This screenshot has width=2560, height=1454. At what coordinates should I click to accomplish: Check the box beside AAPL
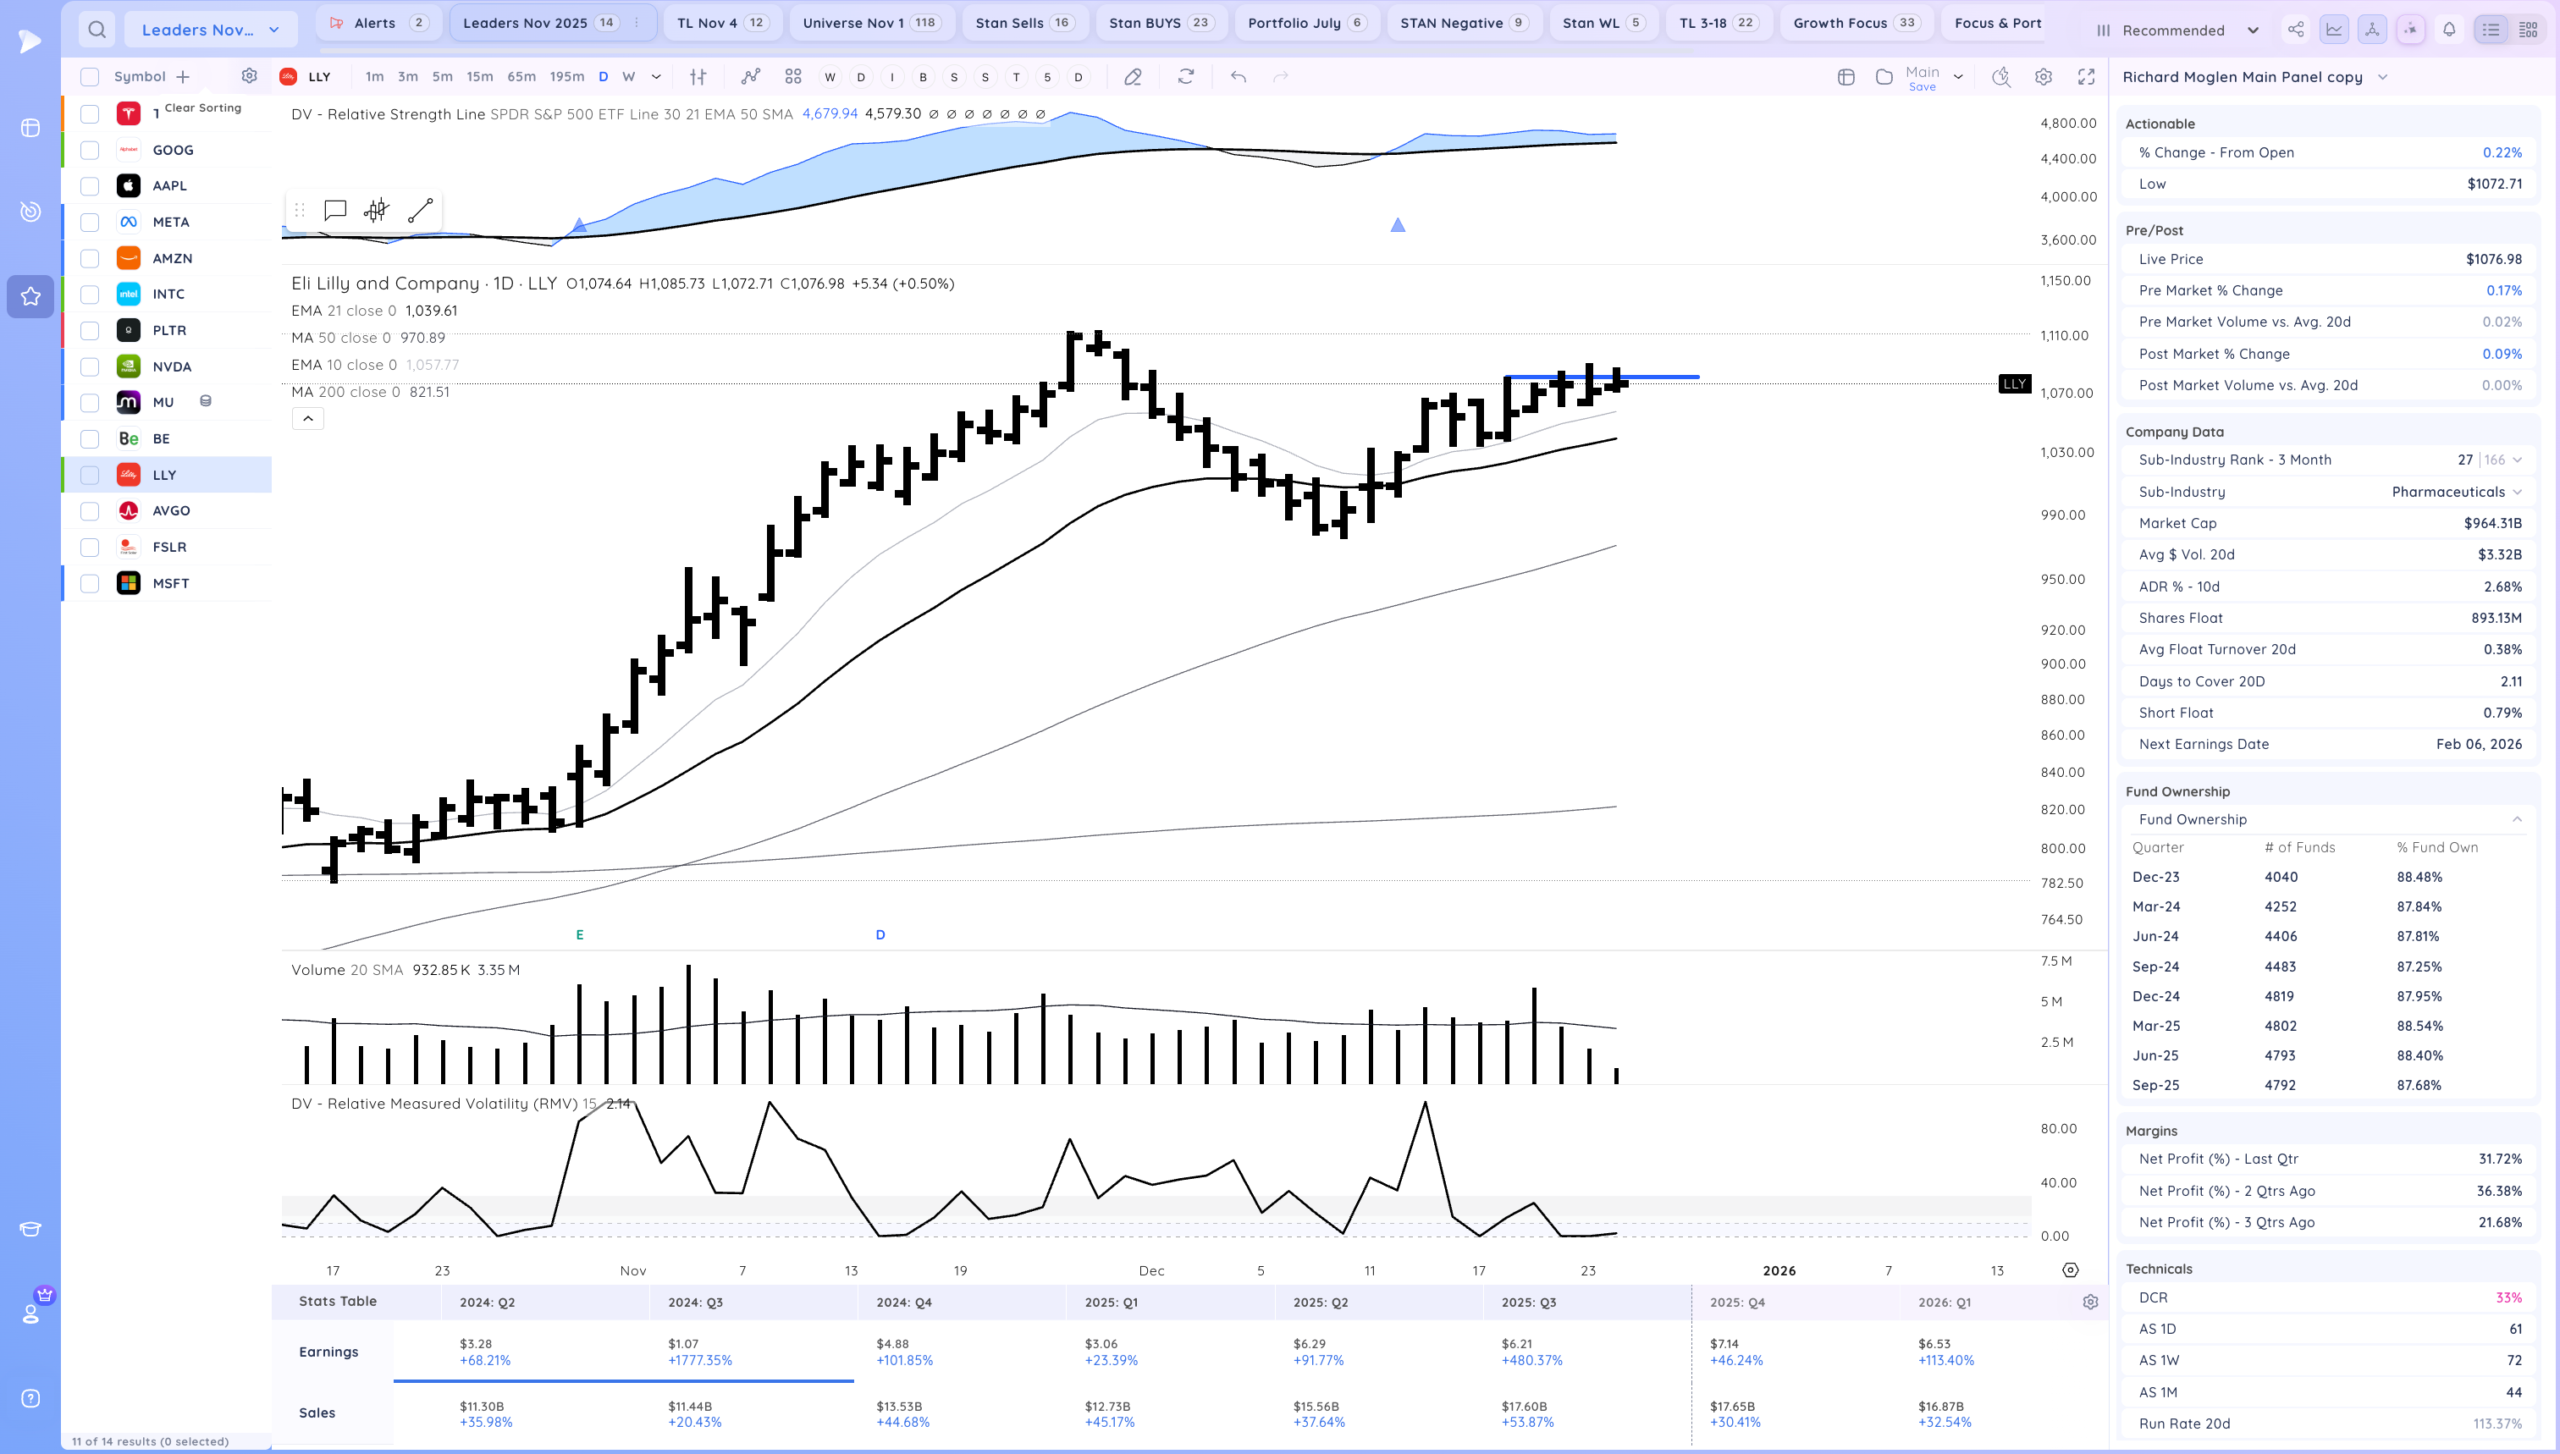click(90, 186)
